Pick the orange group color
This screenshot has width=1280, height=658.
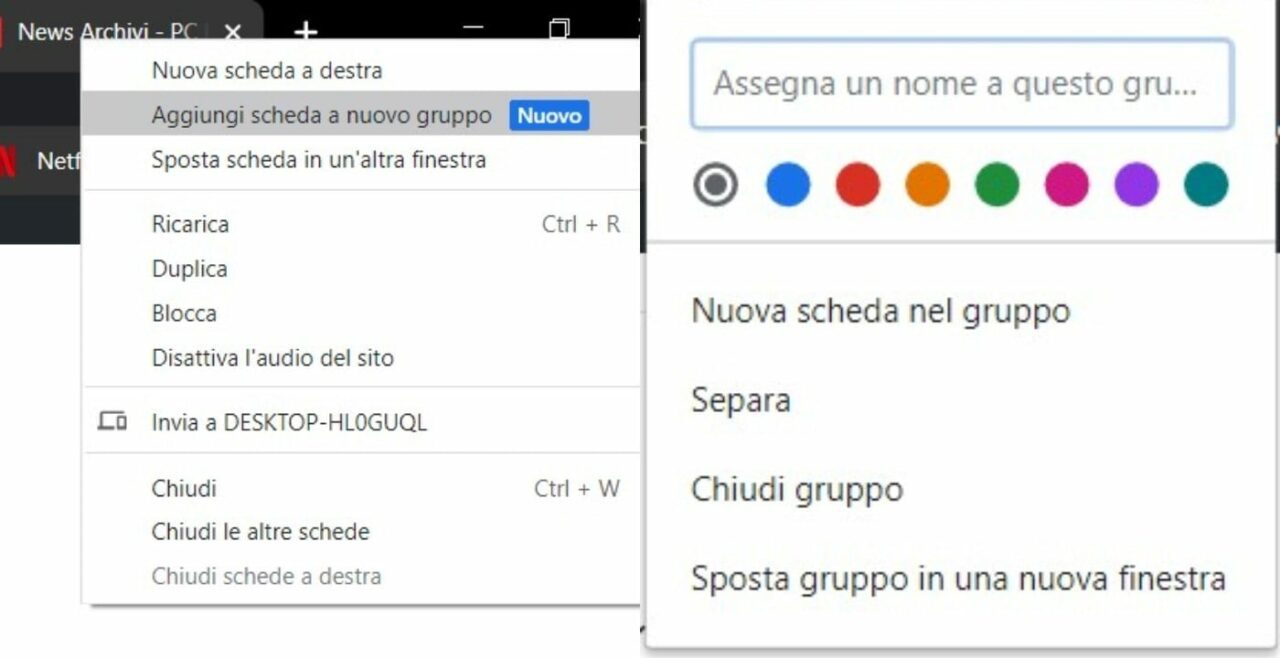[927, 185]
